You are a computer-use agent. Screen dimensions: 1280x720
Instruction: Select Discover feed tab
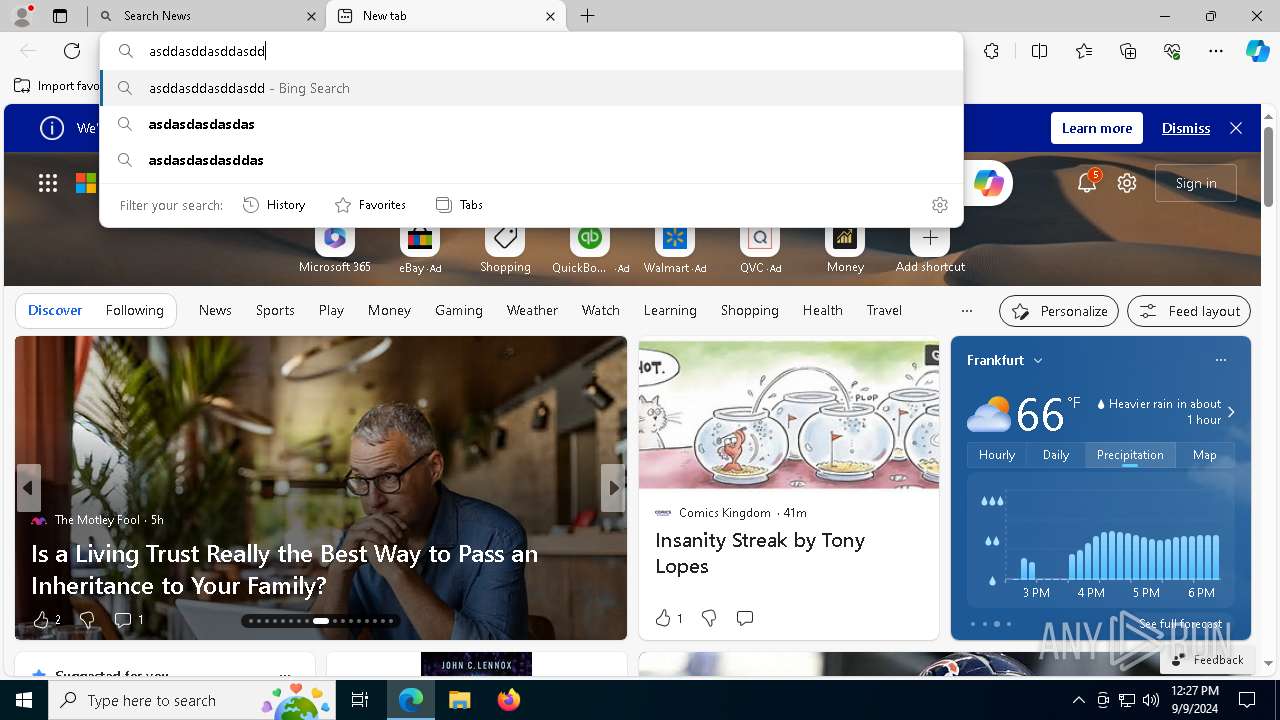tap(55, 311)
